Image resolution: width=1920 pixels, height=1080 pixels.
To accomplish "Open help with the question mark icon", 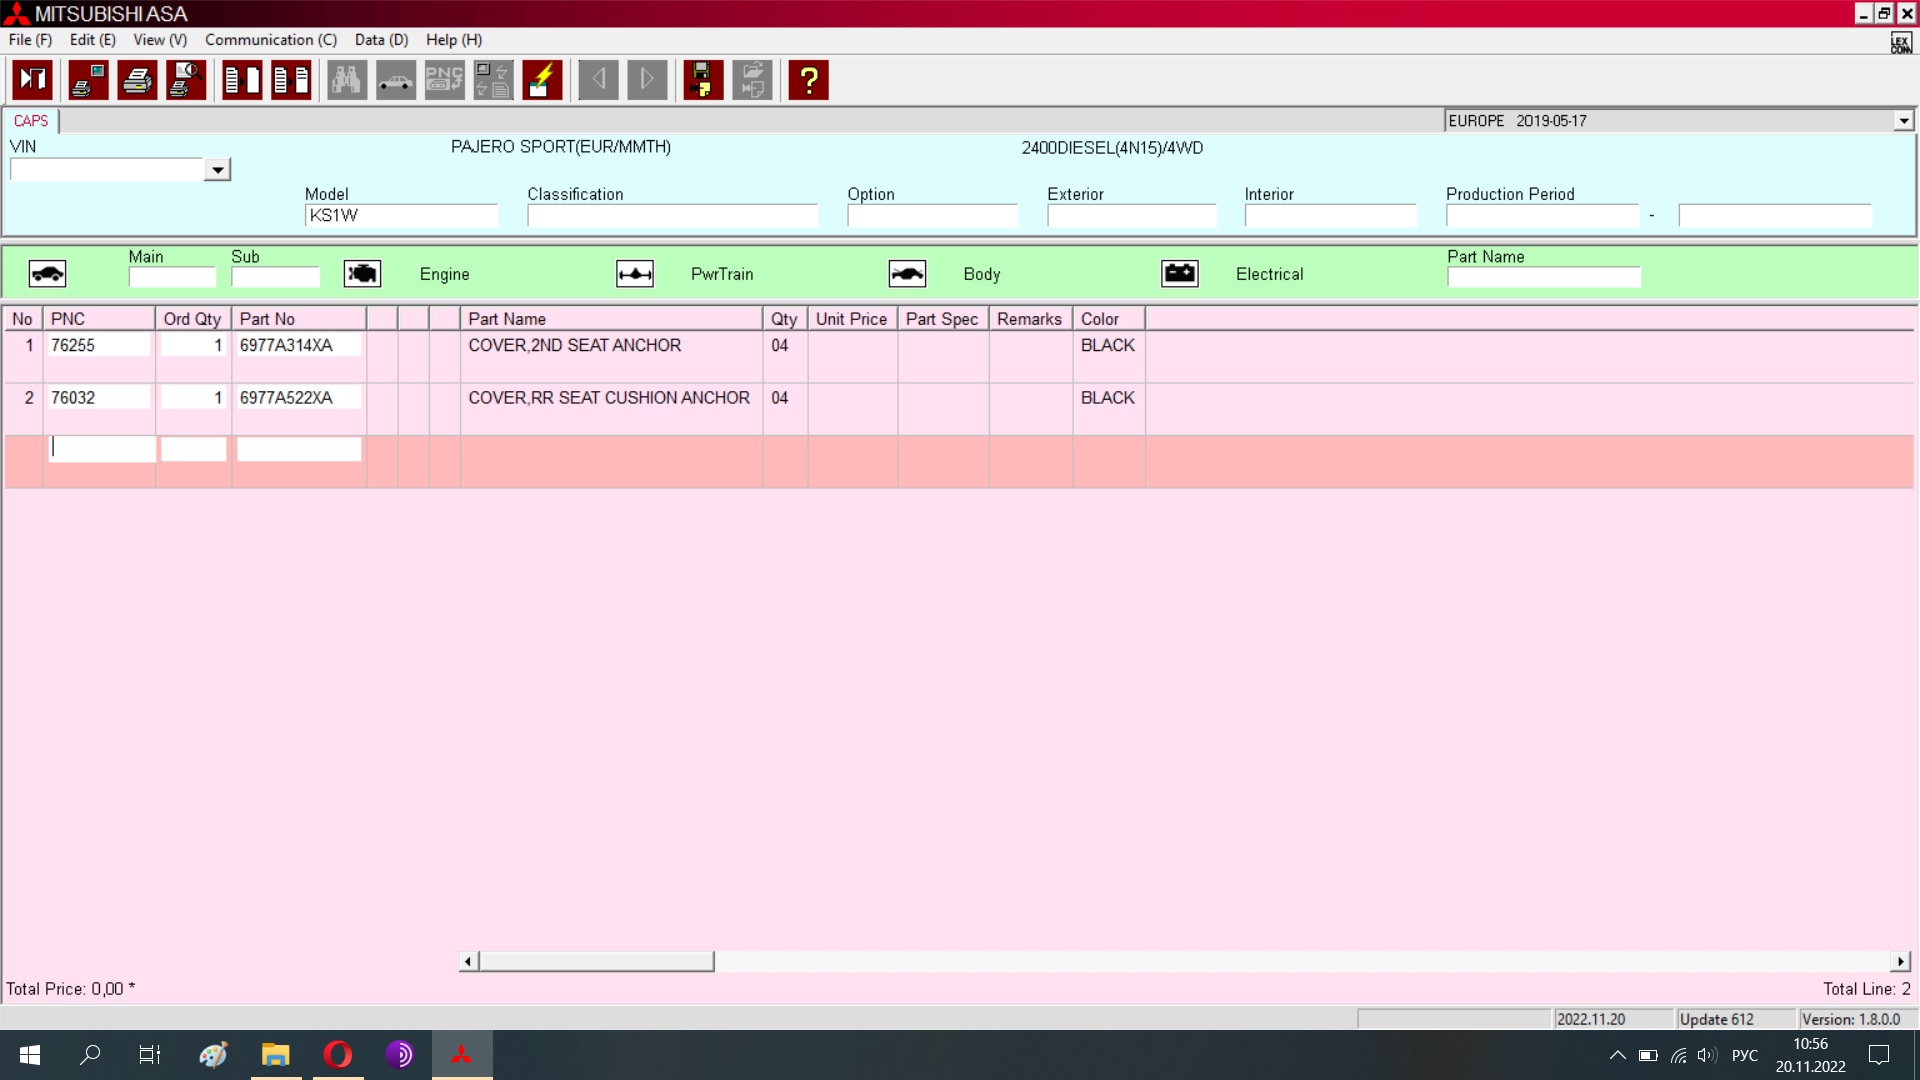I will click(808, 80).
